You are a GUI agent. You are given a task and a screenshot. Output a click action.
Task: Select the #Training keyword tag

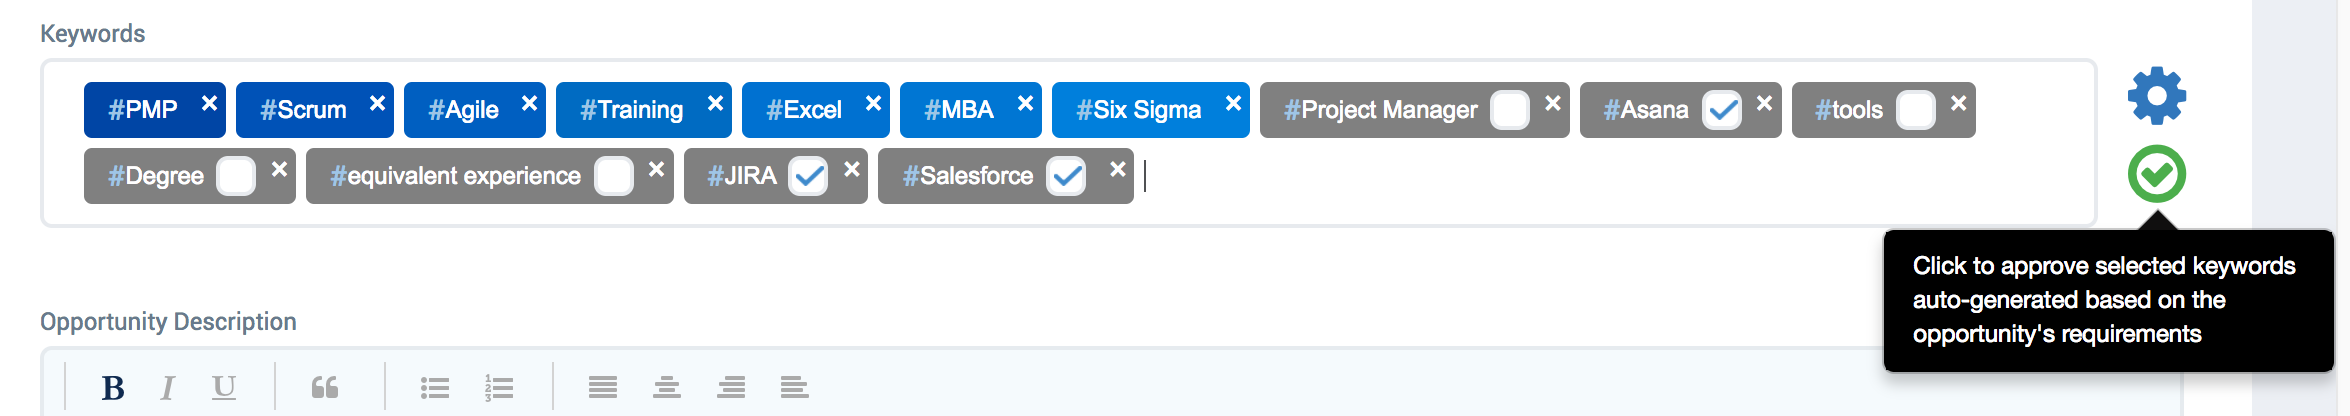(x=632, y=110)
